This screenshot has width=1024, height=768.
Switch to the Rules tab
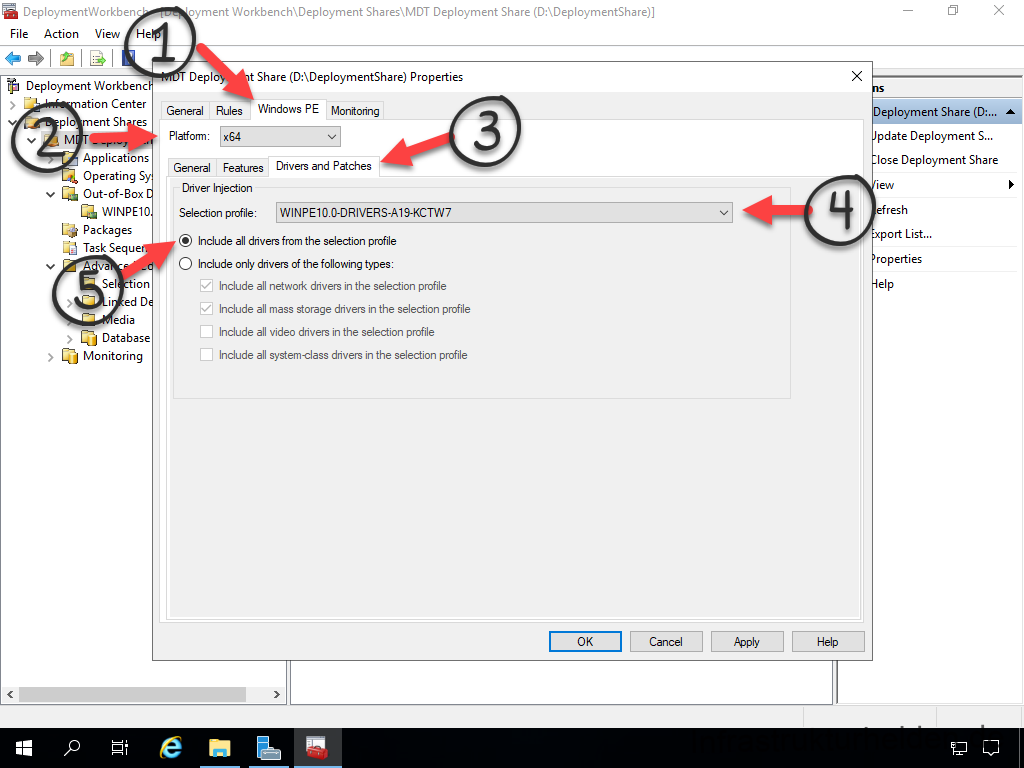(229, 111)
